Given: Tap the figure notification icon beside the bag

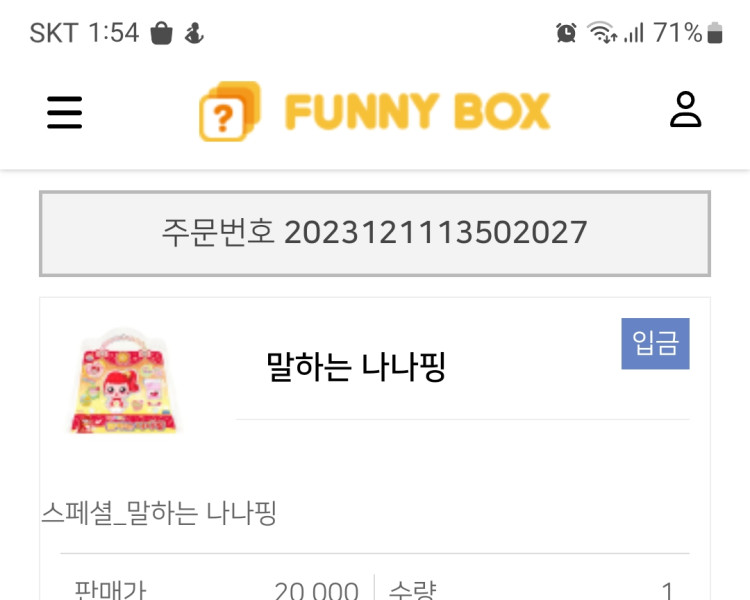Looking at the screenshot, I should click(x=193, y=34).
